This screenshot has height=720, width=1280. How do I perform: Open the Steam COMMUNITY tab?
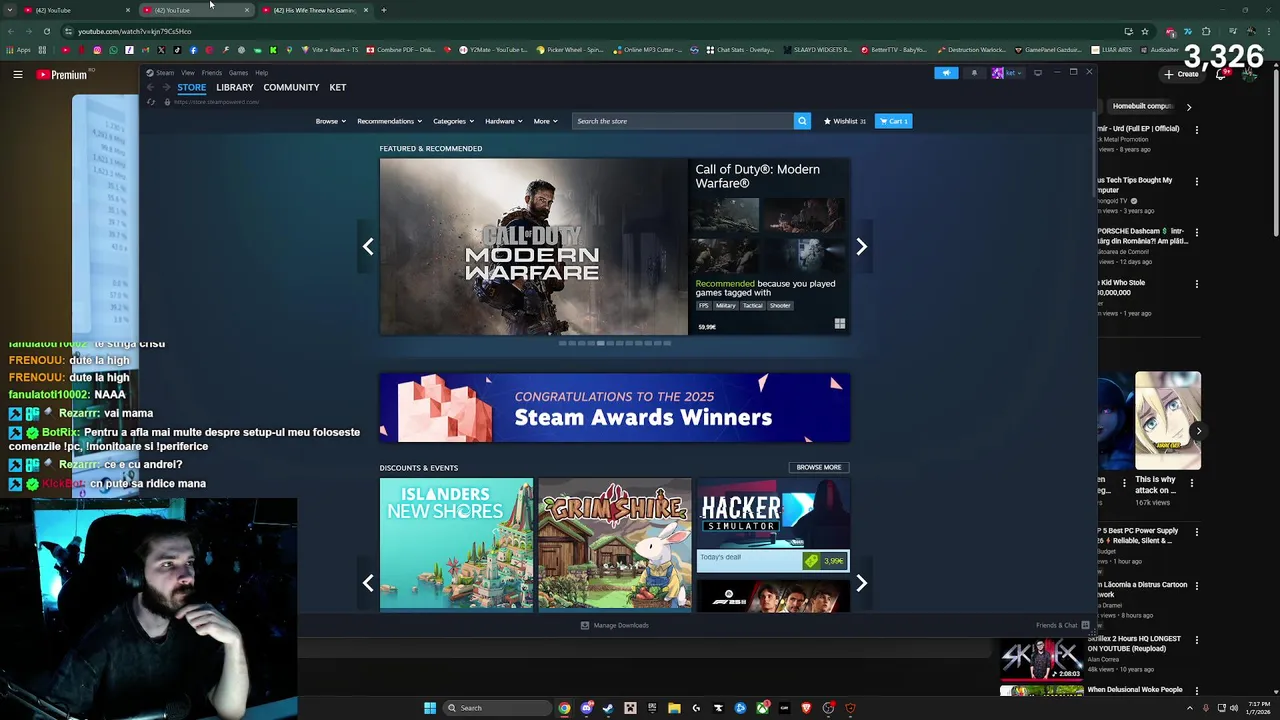point(291,87)
